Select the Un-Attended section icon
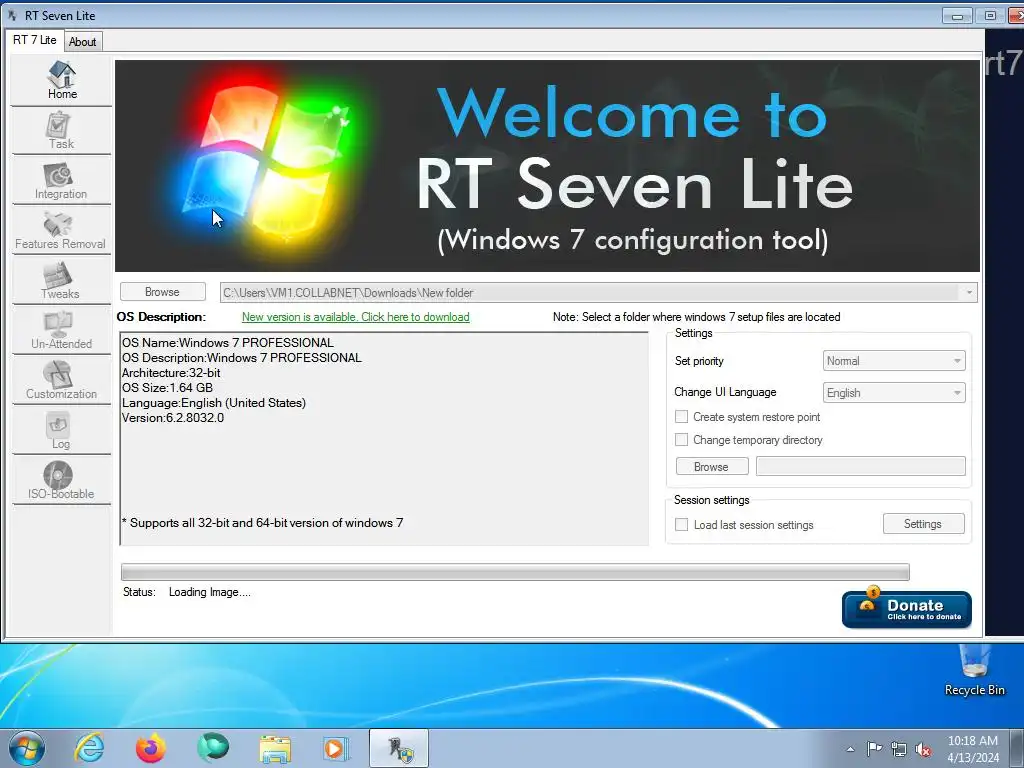Viewport: 1024px width, 768px height. point(61,330)
